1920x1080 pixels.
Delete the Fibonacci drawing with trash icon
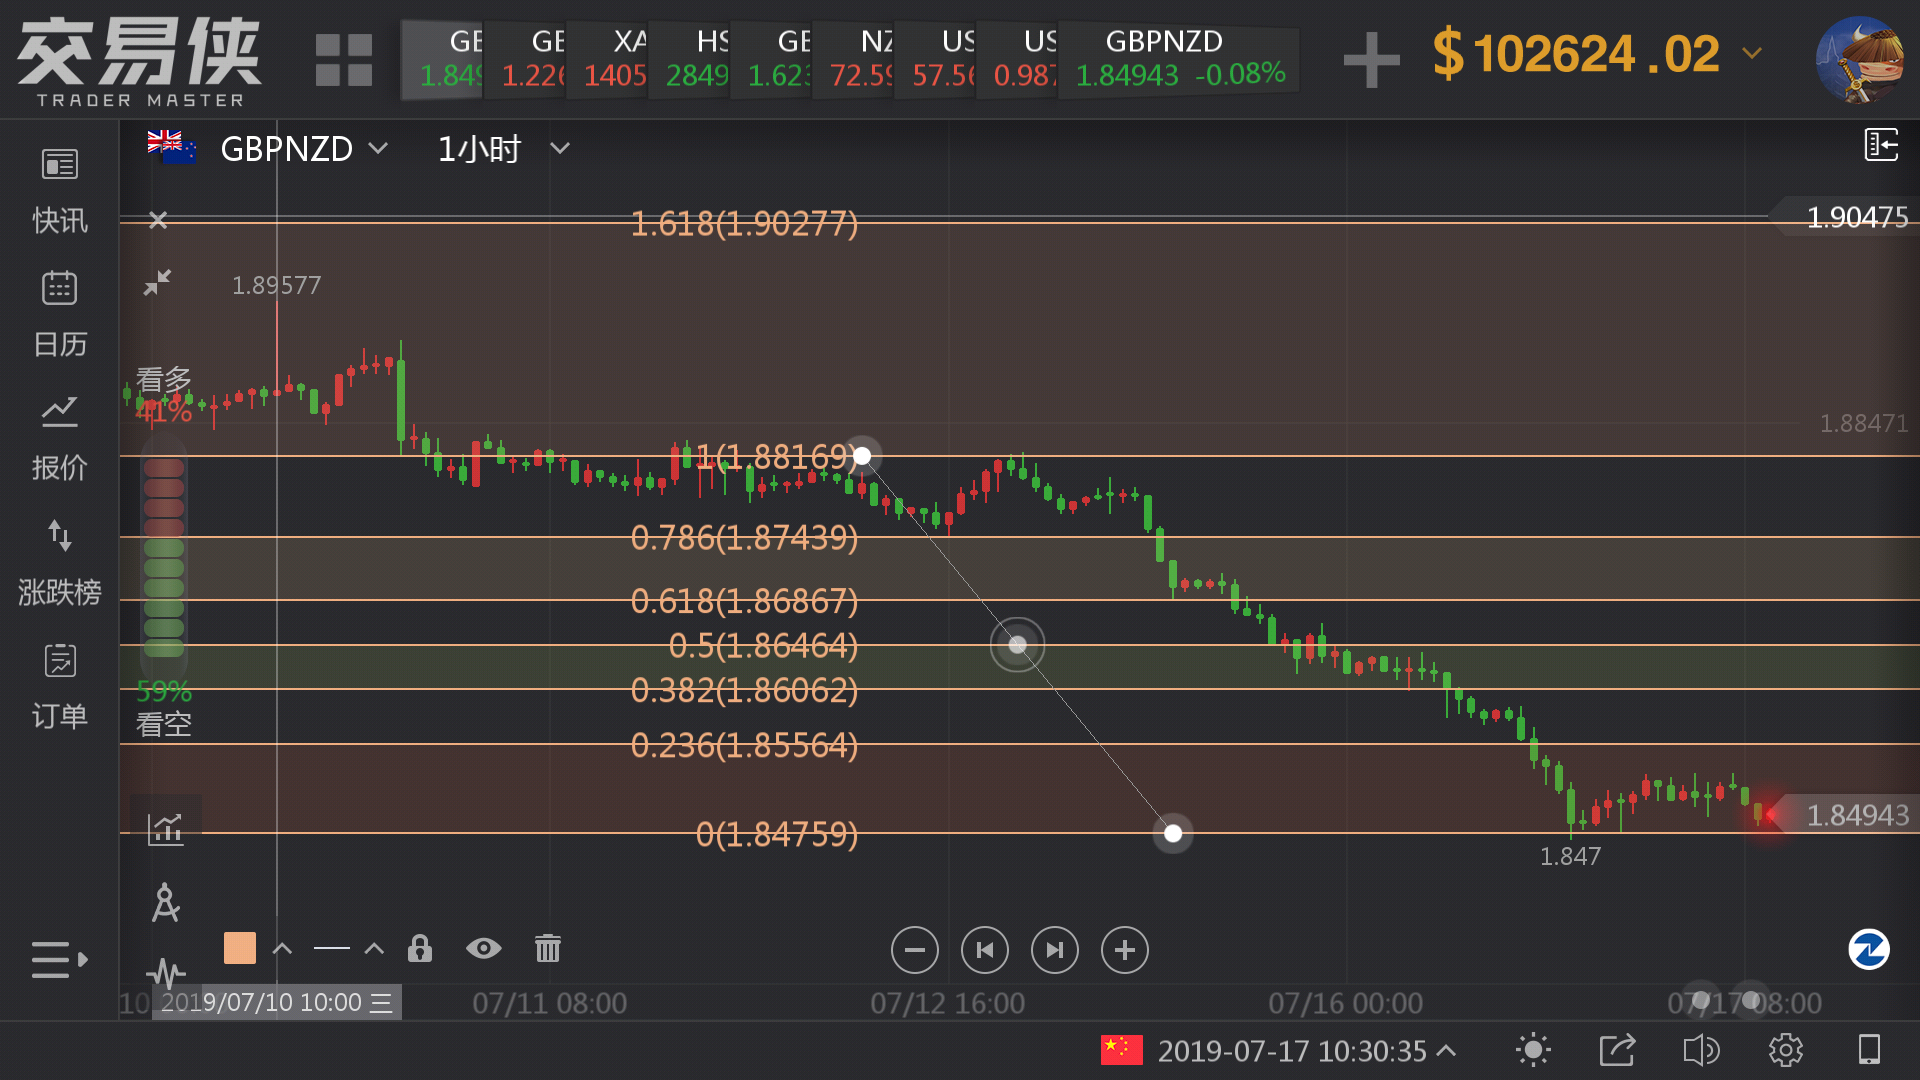[547, 948]
